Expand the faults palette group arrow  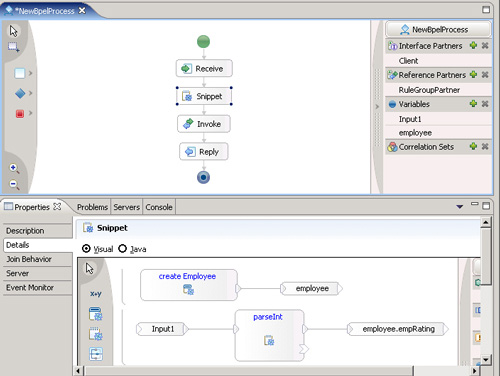pyautogui.click(x=30, y=113)
